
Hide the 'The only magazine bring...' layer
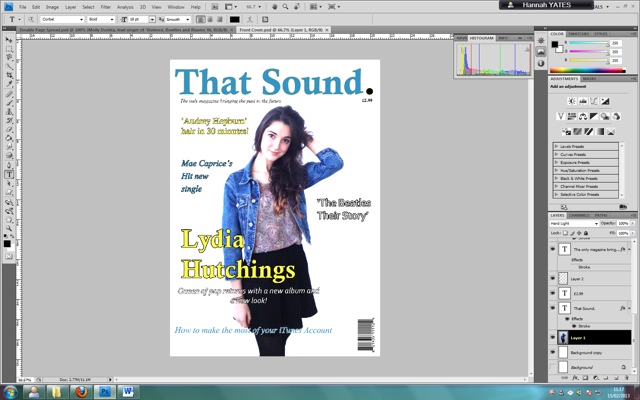(x=553, y=249)
